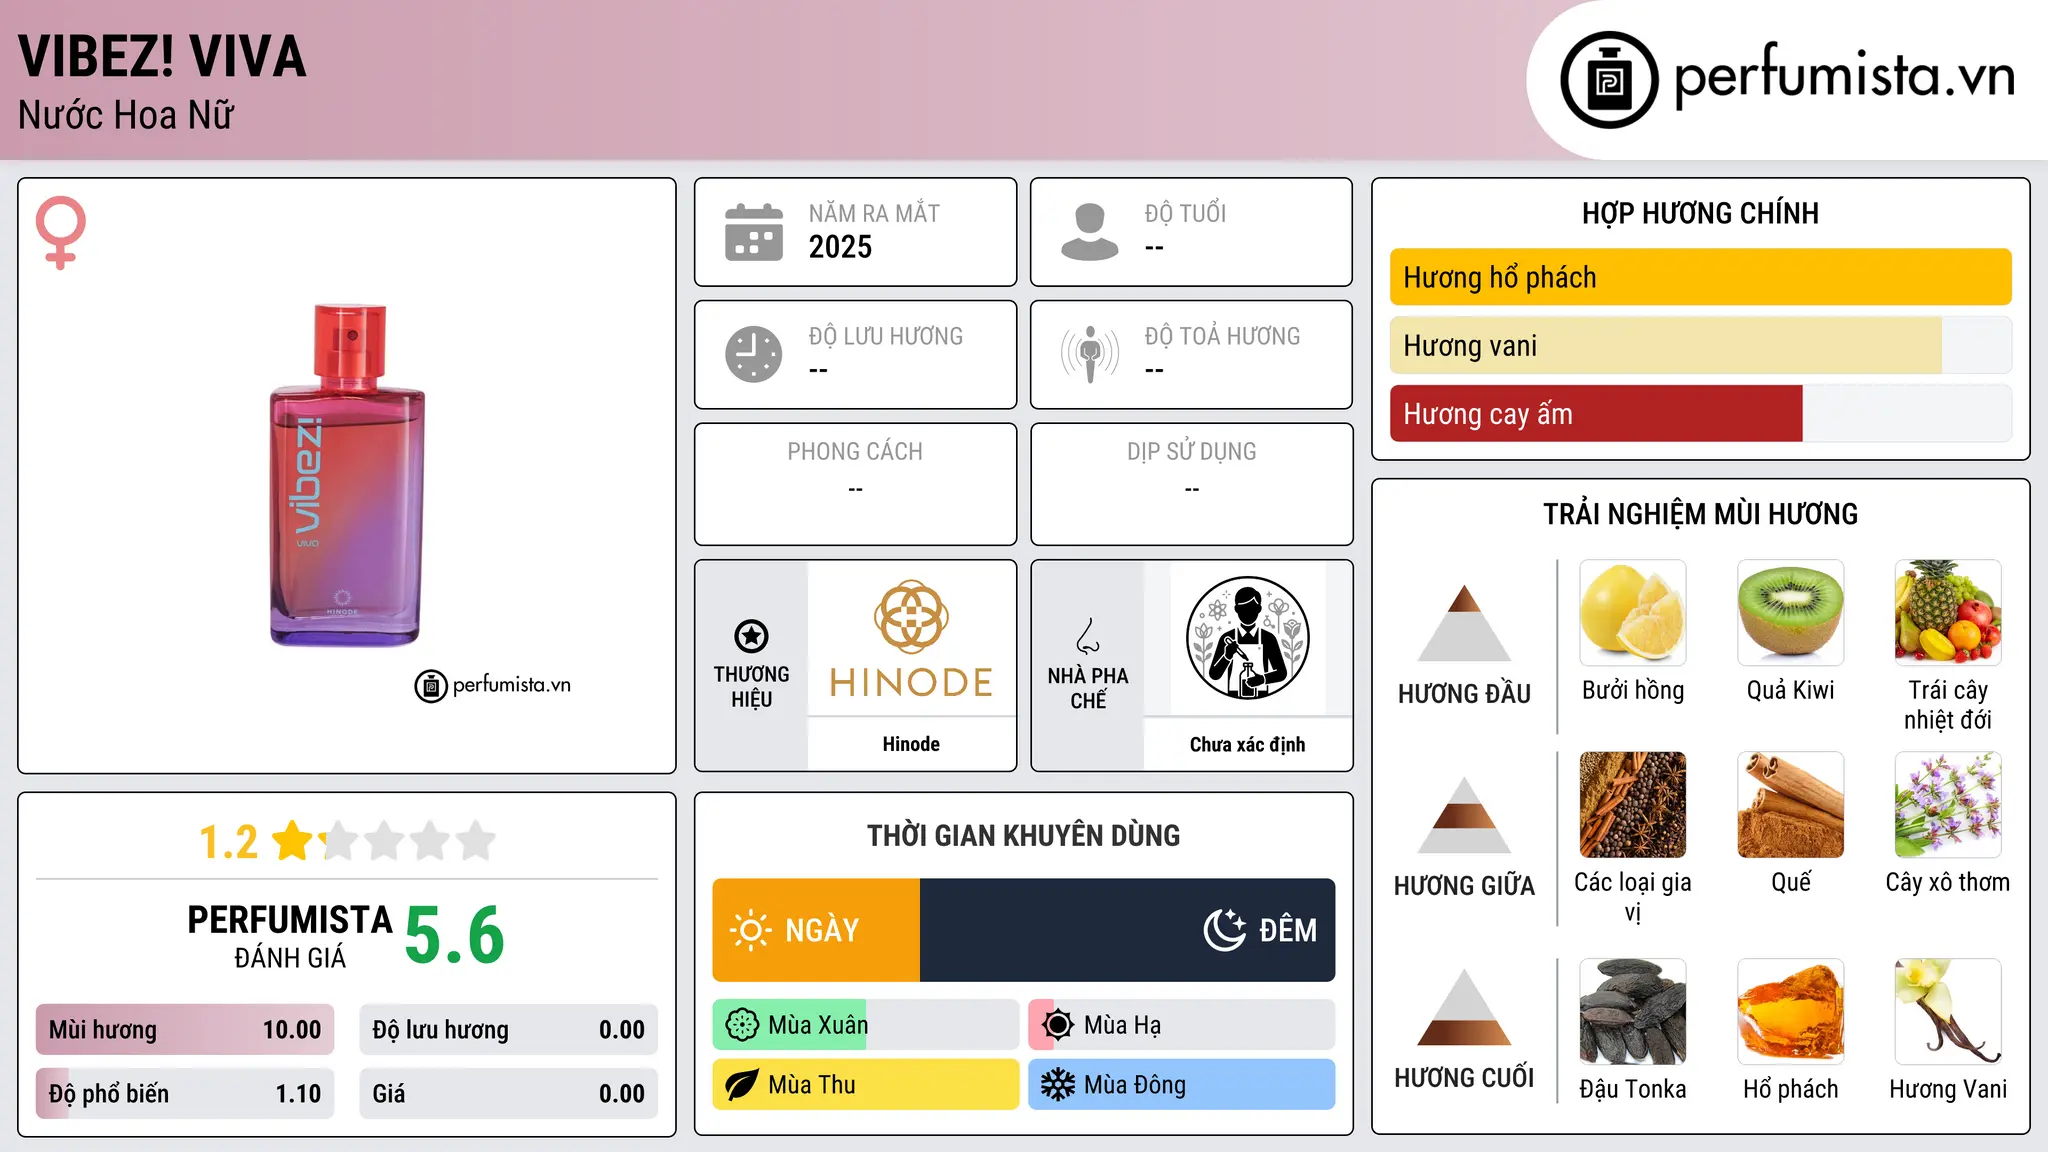Click the Dịp sử dụng card
Image resolution: width=2048 pixels, height=1152 pixels.
[1191, 484]
